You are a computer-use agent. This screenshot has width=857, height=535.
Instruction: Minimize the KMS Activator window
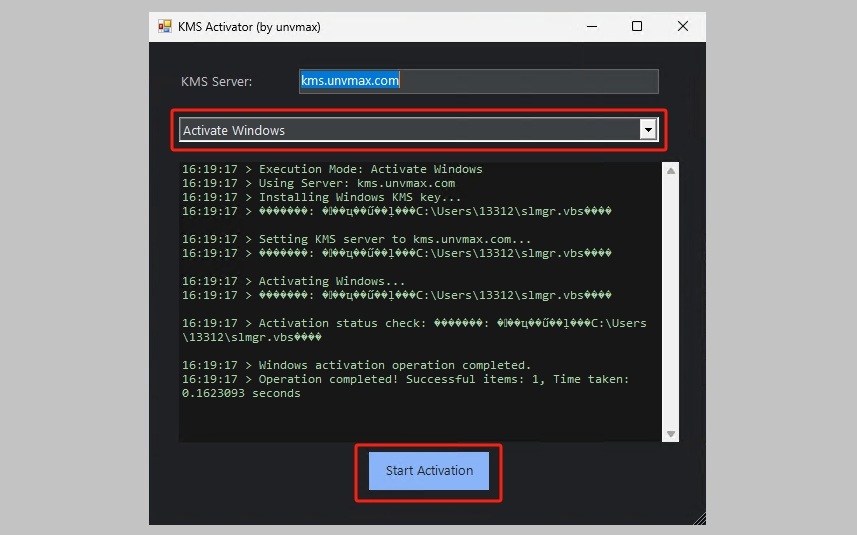[x=592, y=26]
